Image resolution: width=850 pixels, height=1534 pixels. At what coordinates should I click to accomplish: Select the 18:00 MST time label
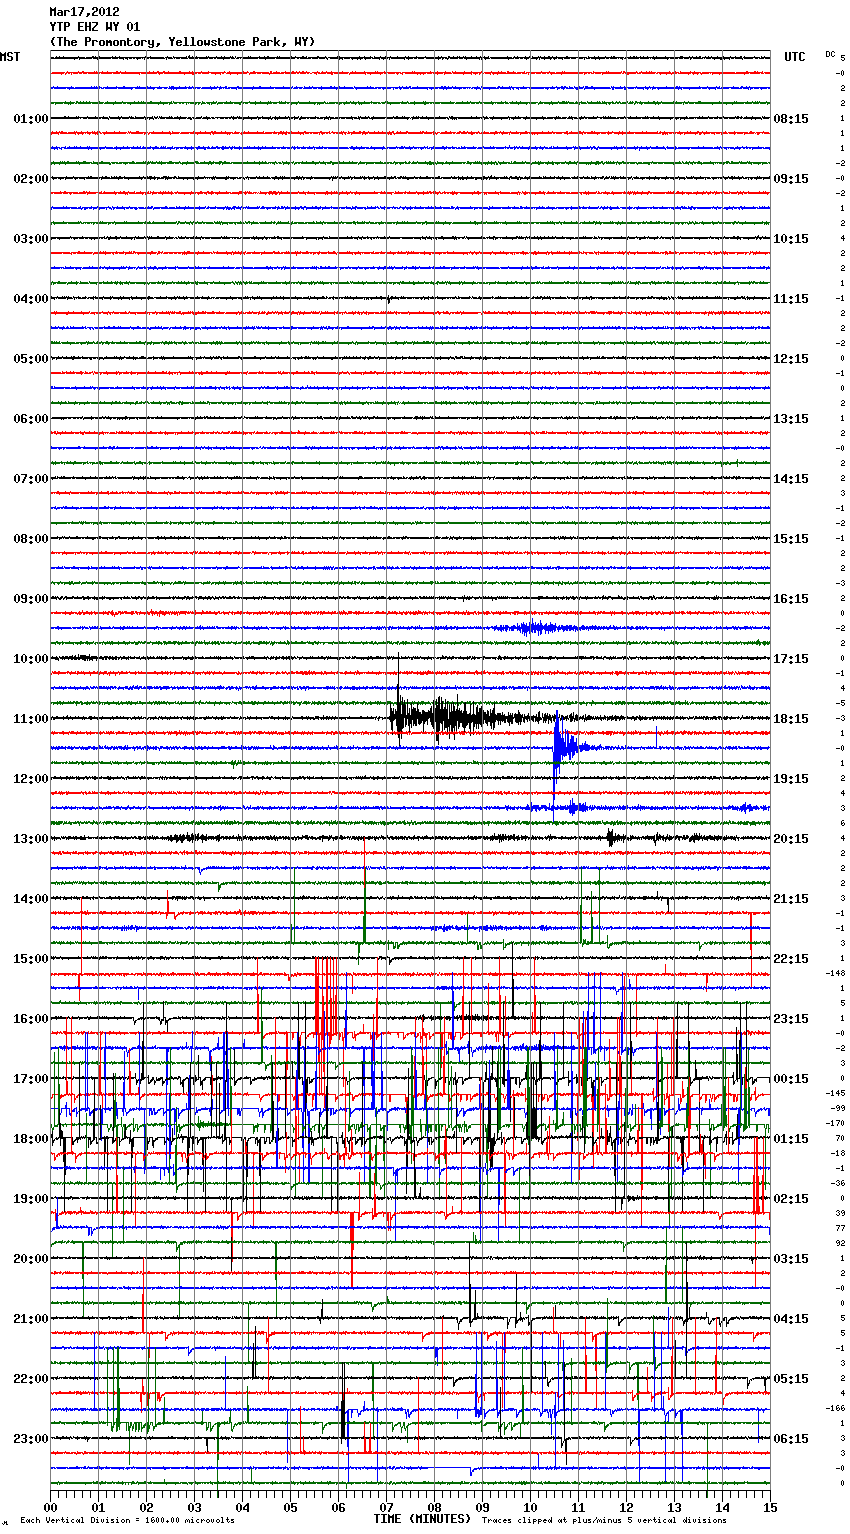tap(31, 1139)
